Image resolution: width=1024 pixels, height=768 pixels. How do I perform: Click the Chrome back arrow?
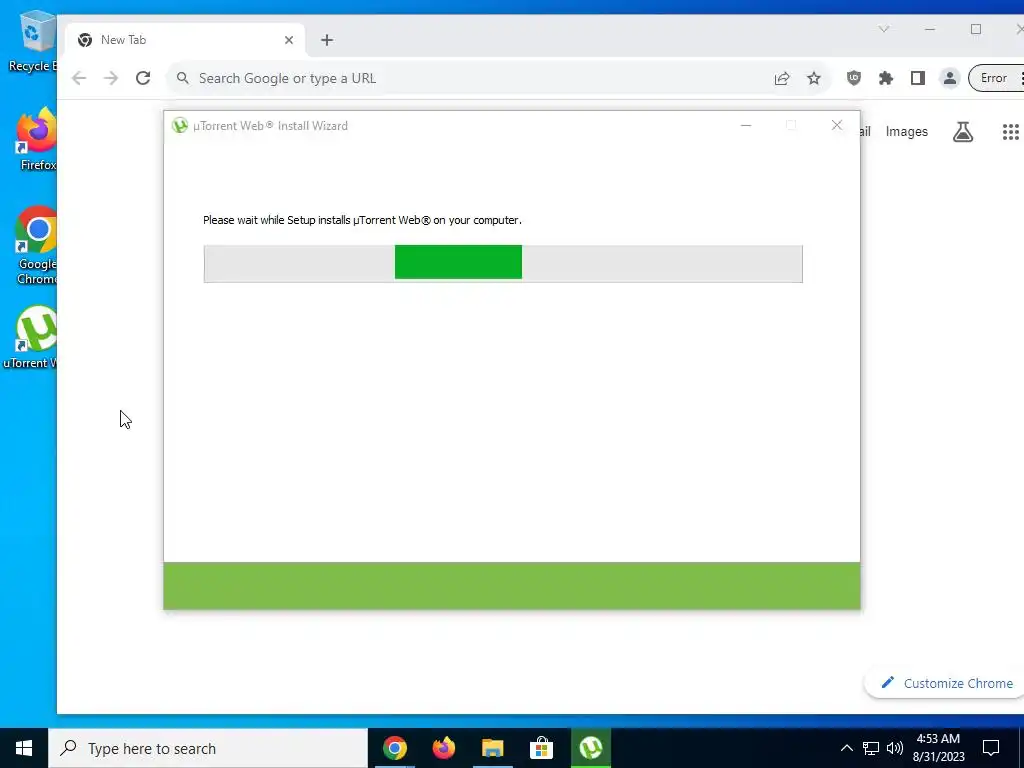coord(79,78)
